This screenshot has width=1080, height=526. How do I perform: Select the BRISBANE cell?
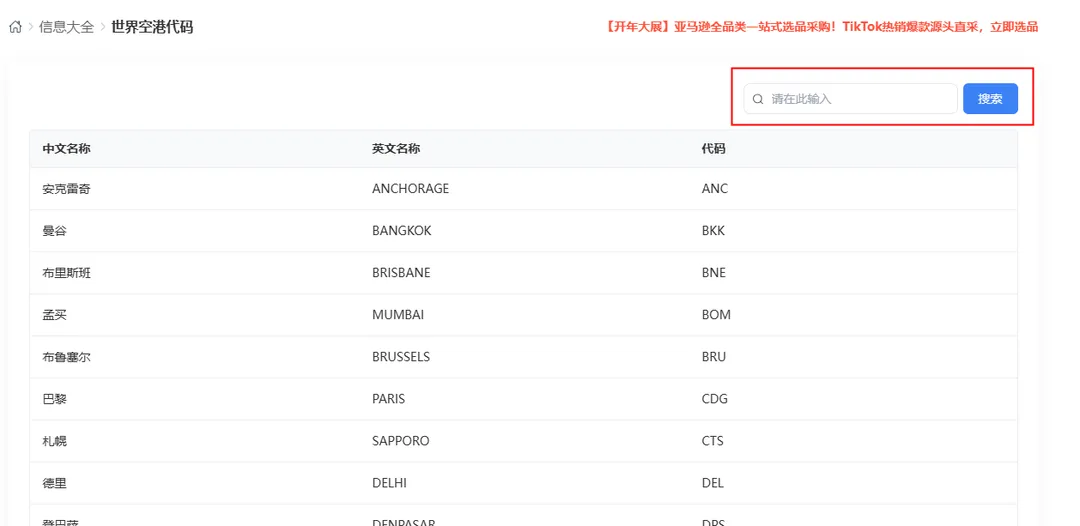(401, 273)
